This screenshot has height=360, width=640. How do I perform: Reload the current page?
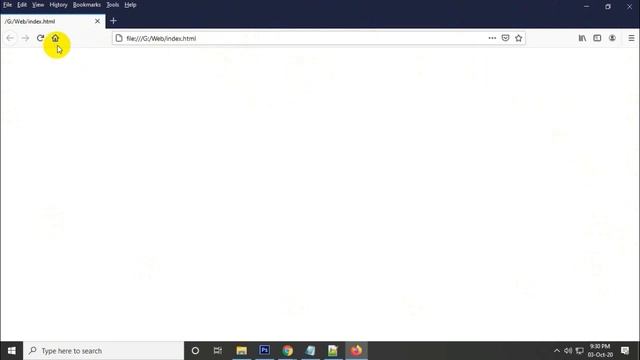coord(40,38)
